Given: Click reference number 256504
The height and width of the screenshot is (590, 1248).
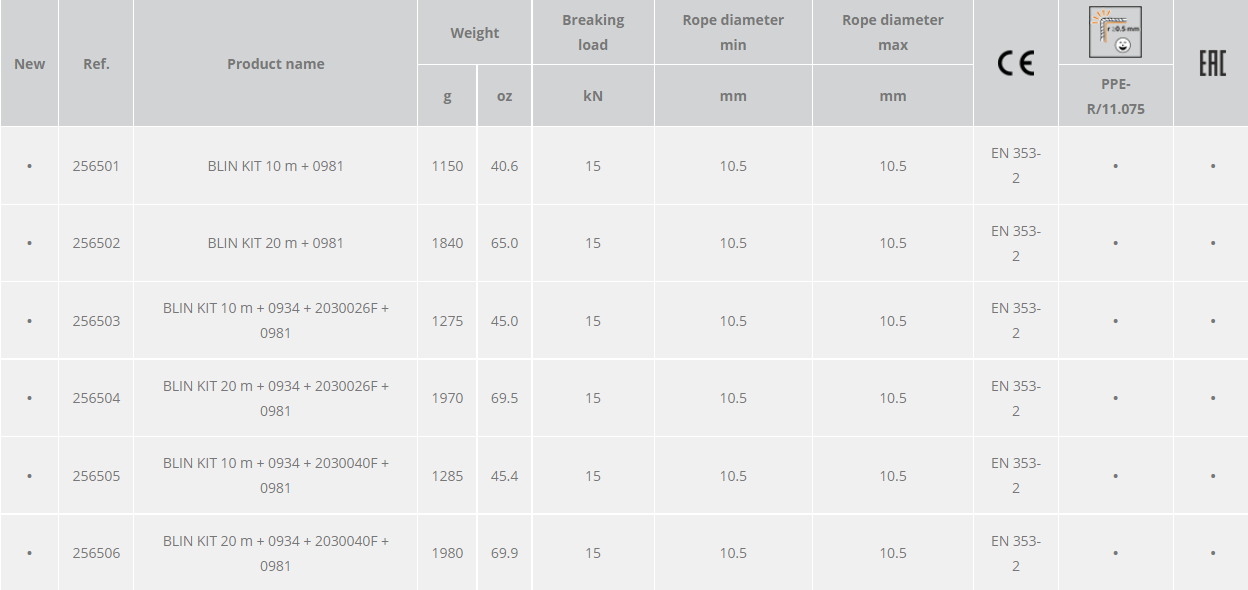Looking at the screenshot, I should (96, 398).
